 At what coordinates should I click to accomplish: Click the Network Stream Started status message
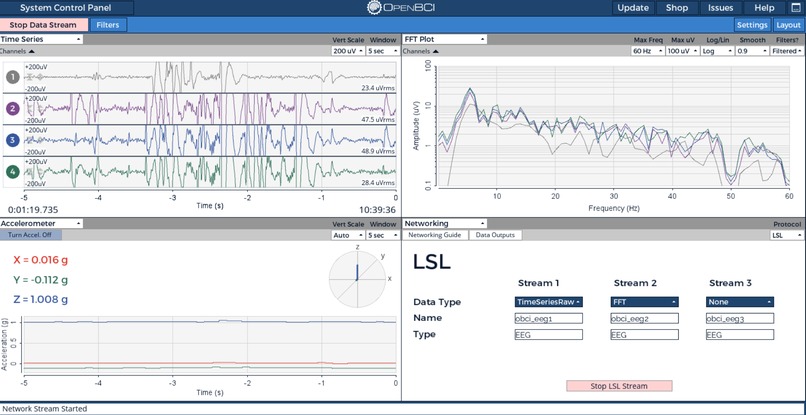[x=45, y=409]
